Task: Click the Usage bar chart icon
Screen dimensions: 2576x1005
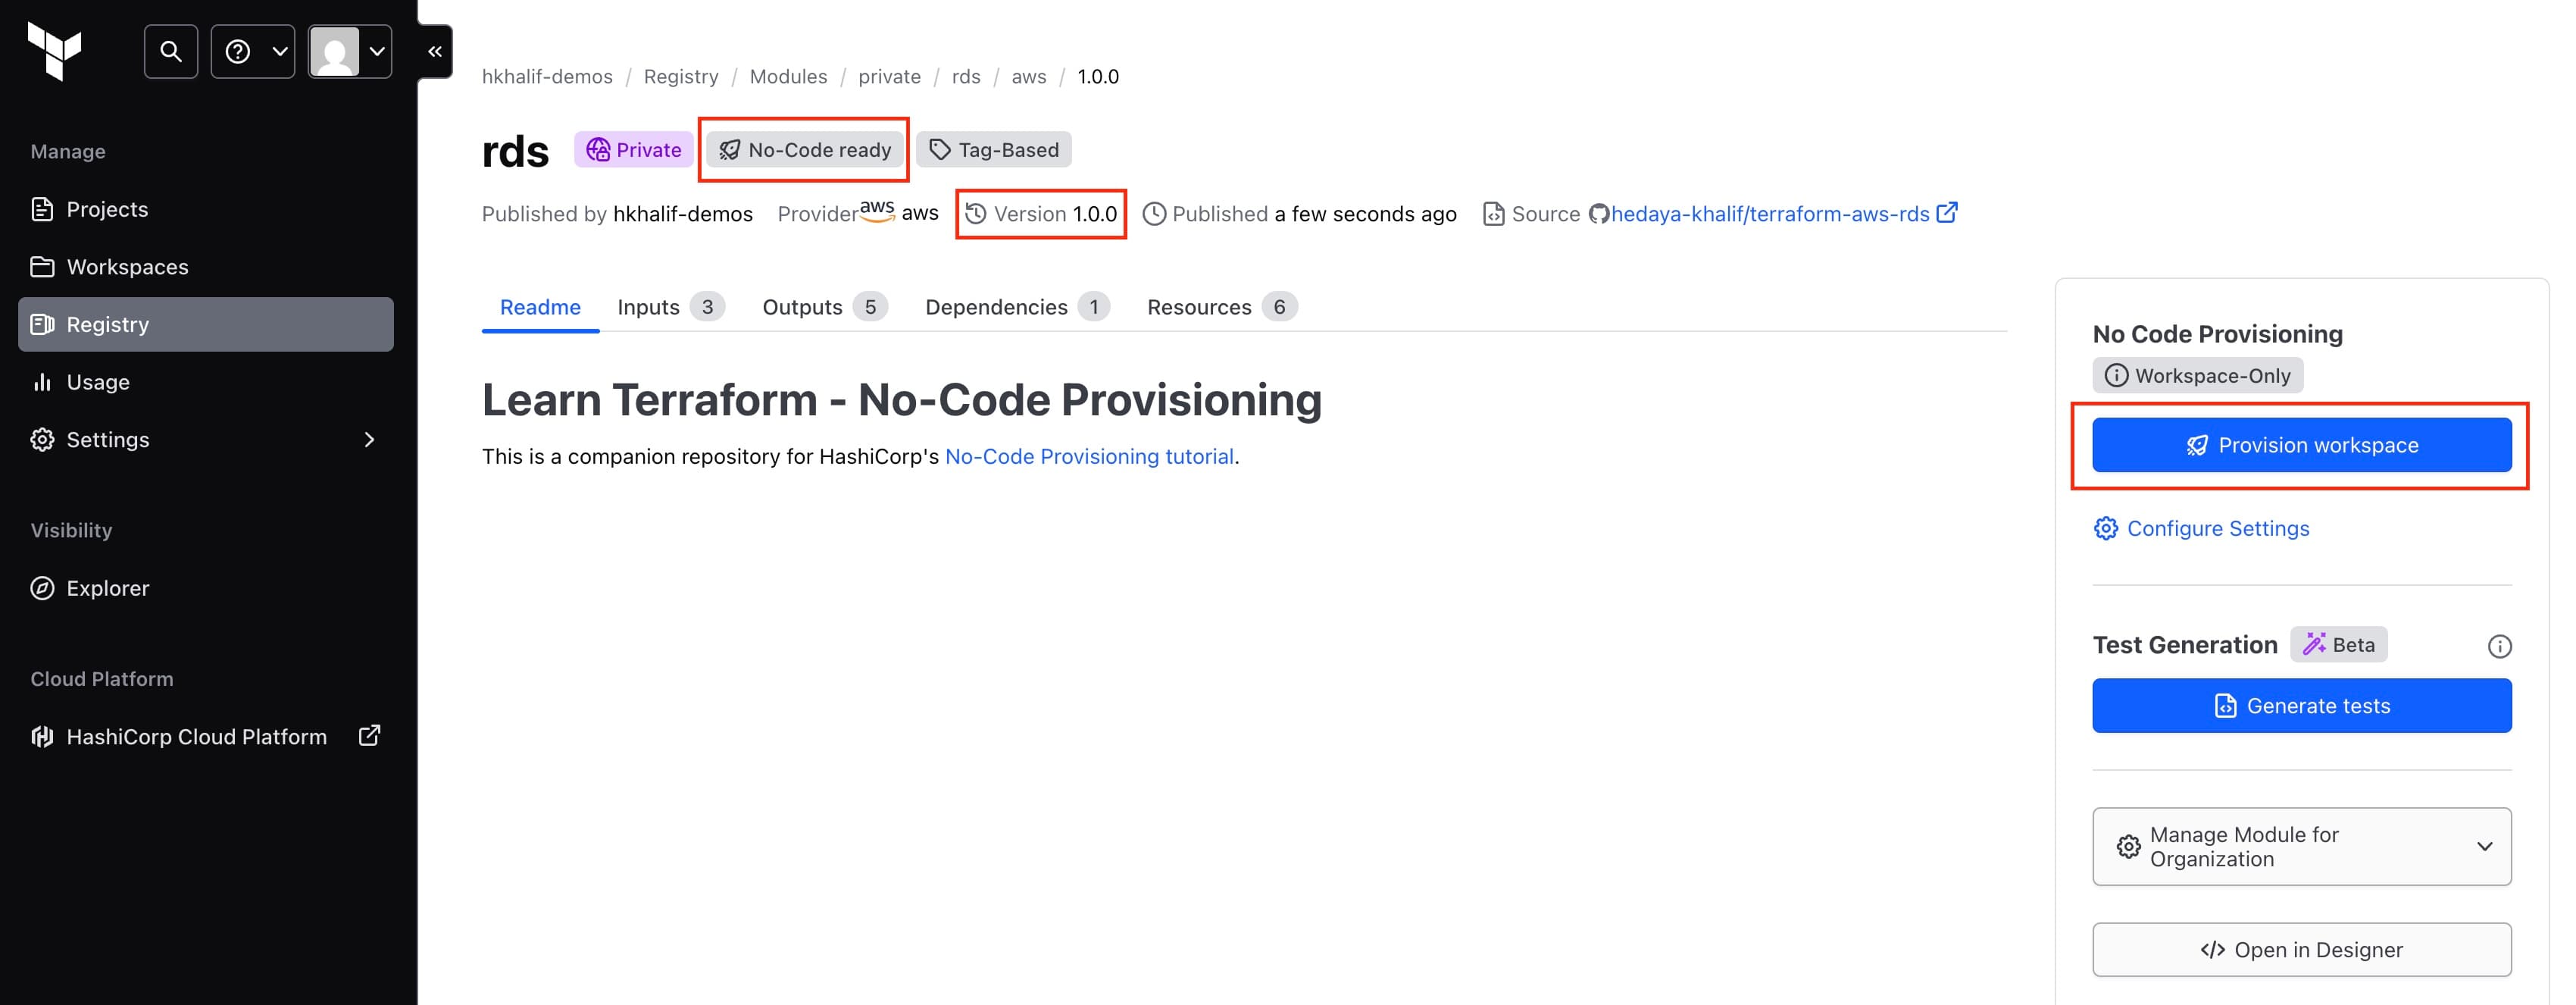Action: coord(42,382)
